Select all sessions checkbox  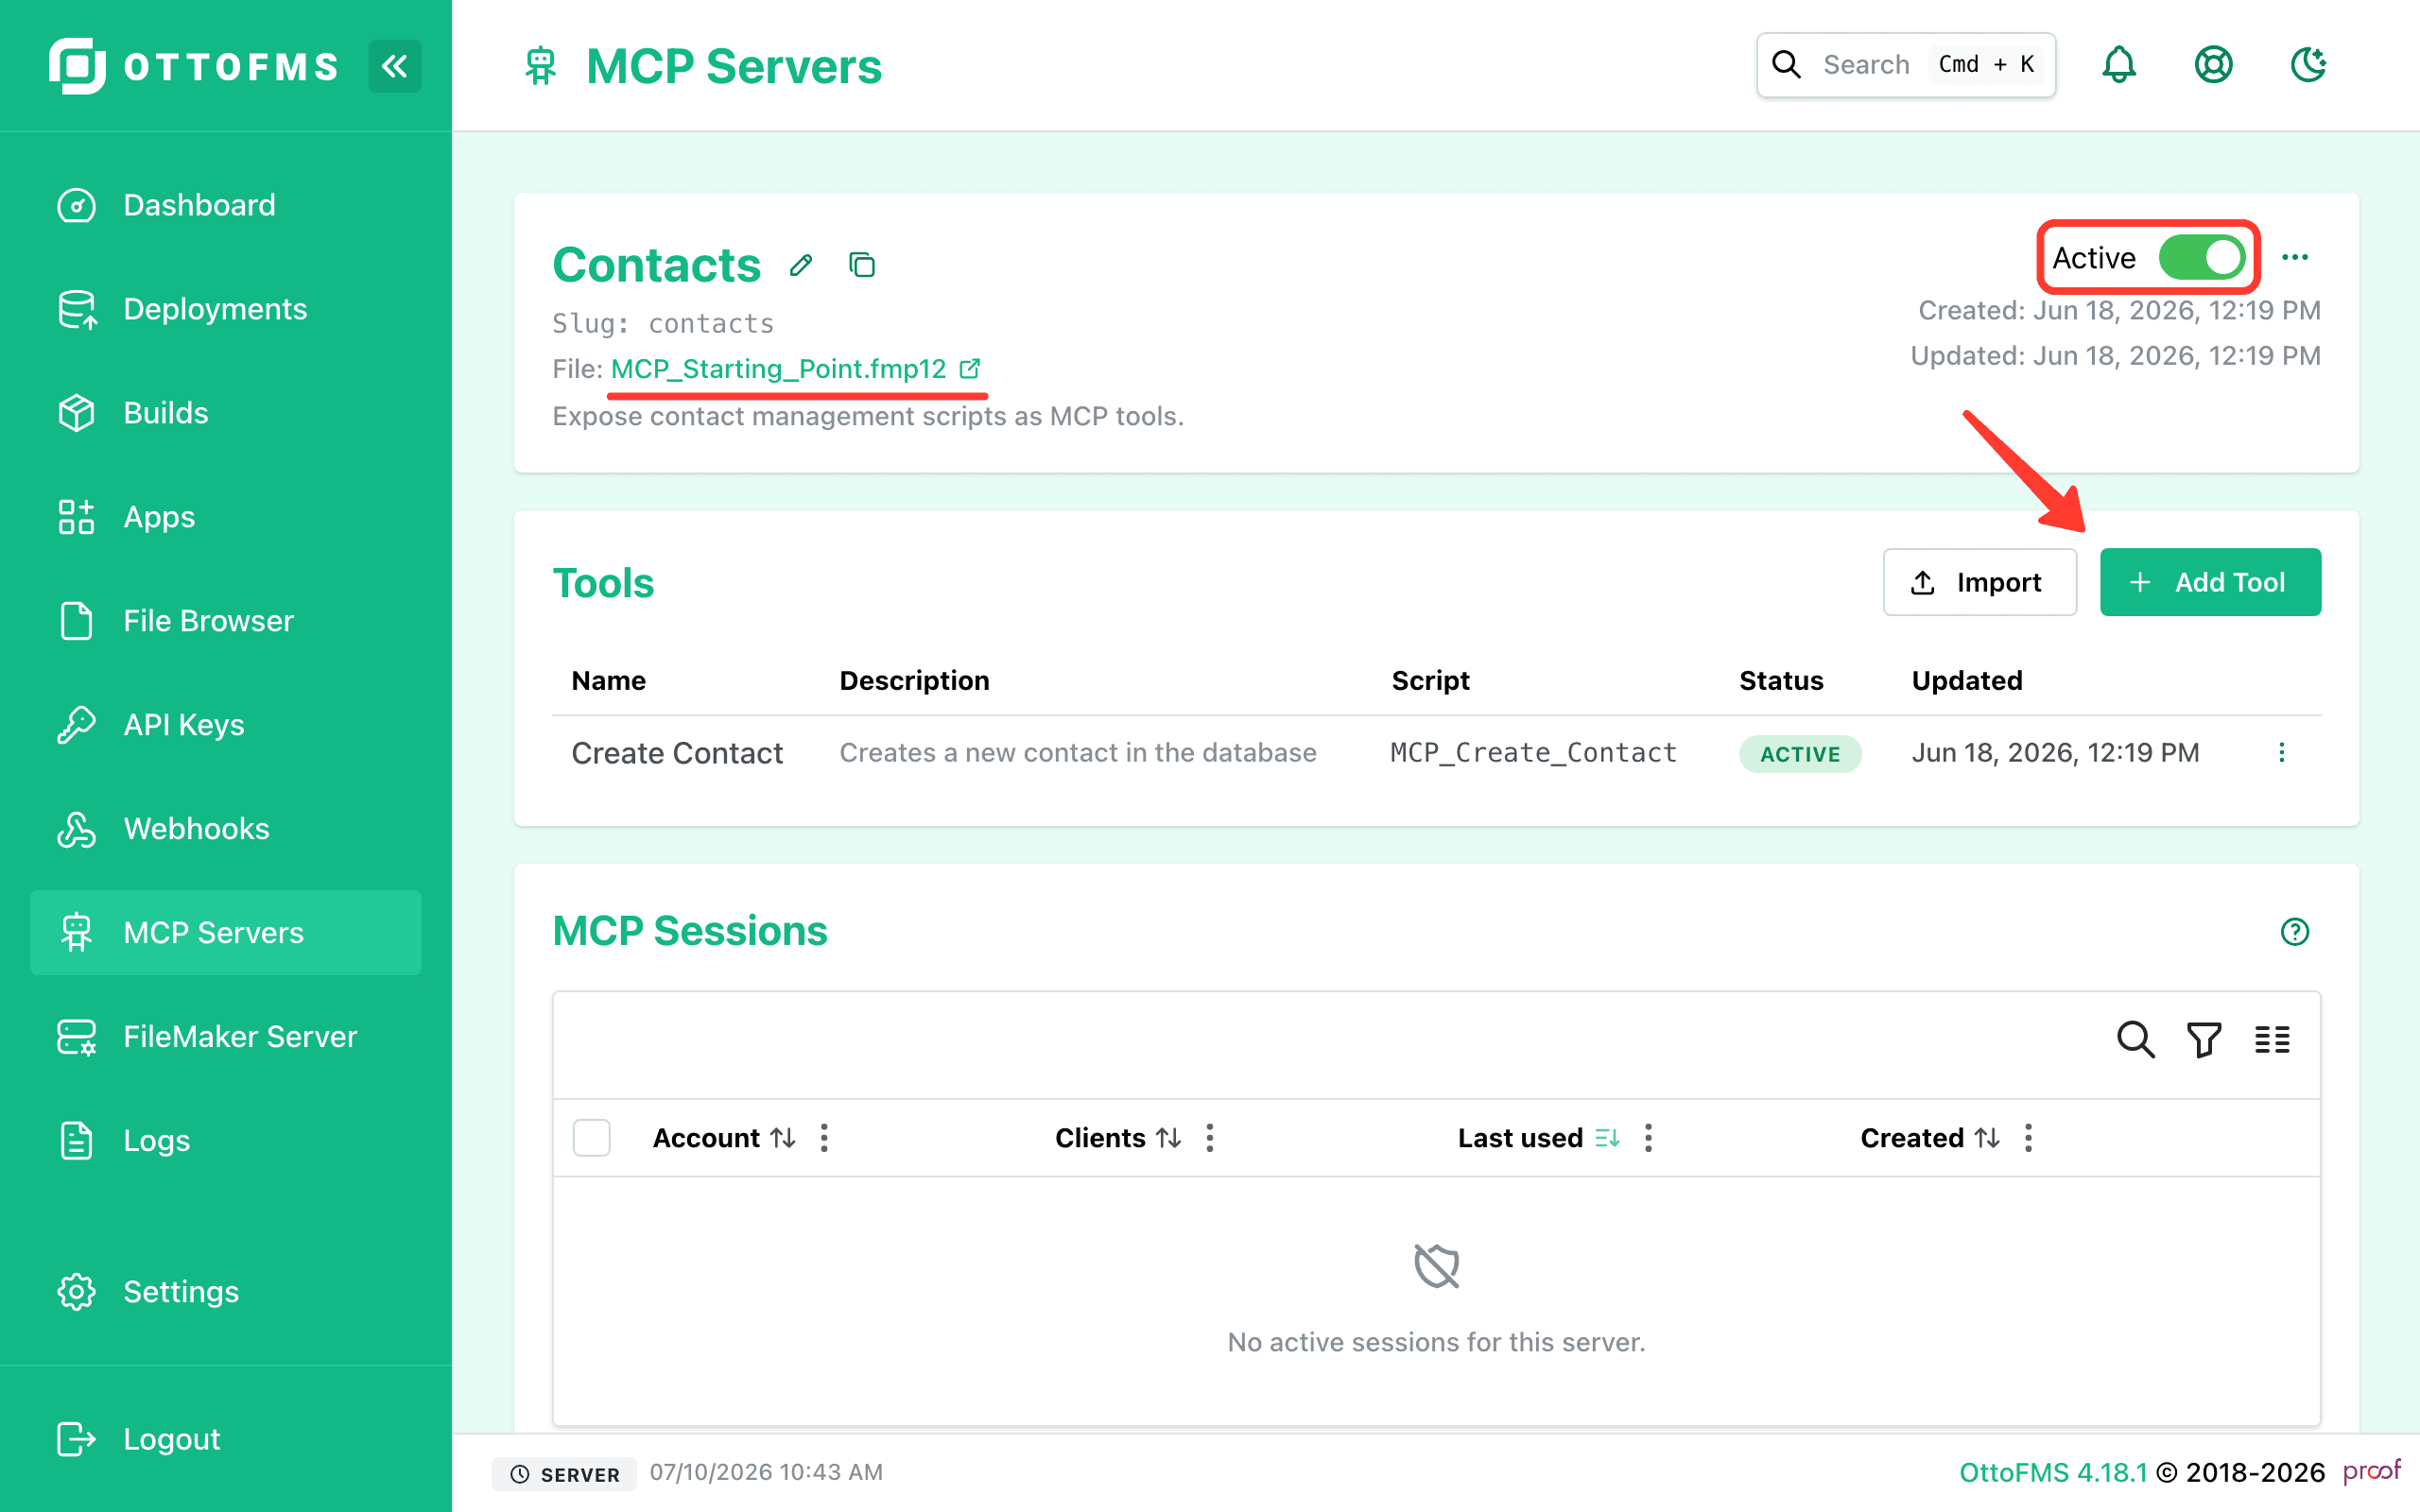(591, 1138)
